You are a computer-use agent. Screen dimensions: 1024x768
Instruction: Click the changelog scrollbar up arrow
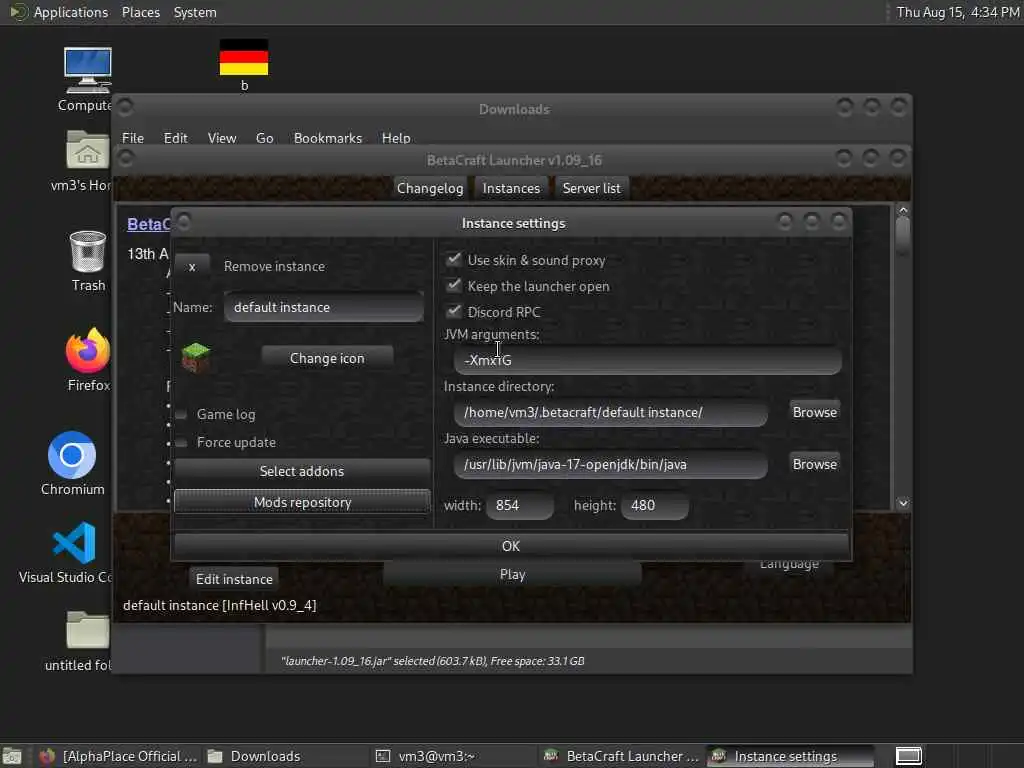tap(903, 210)
